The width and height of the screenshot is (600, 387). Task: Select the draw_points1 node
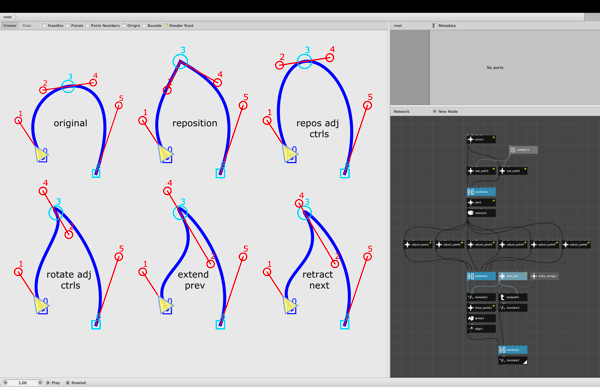coord(481,307)
